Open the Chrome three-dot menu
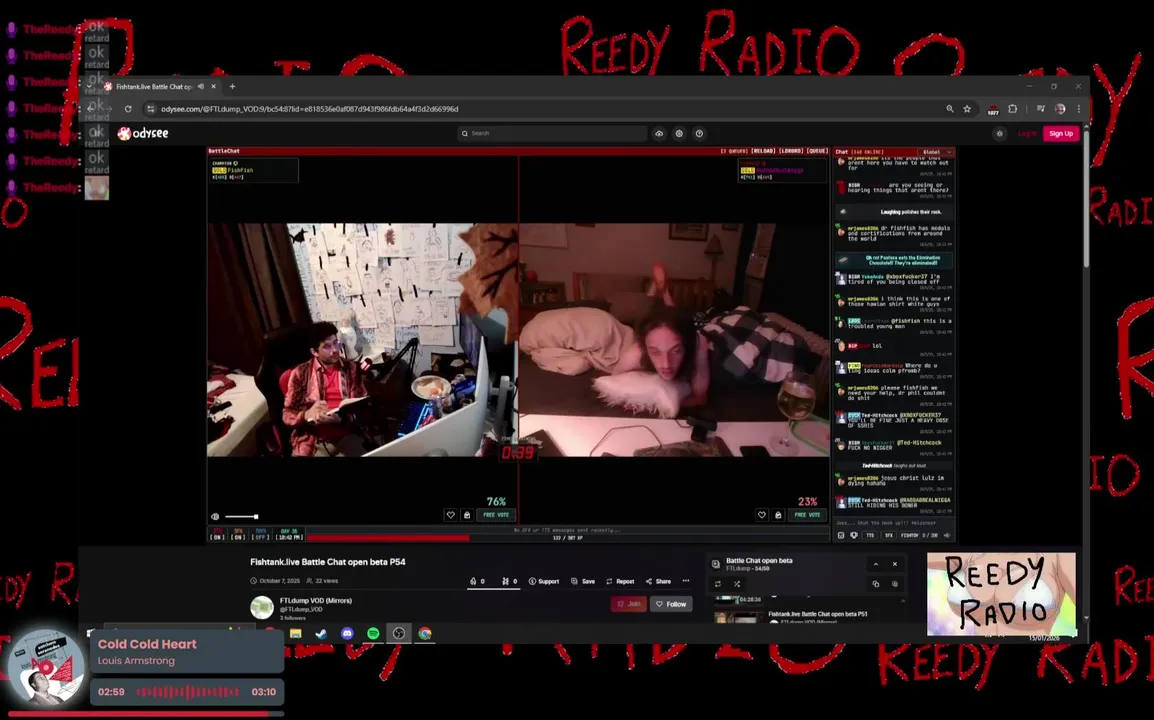This screenshot has width=1154, height=720. coord(1079,109)
